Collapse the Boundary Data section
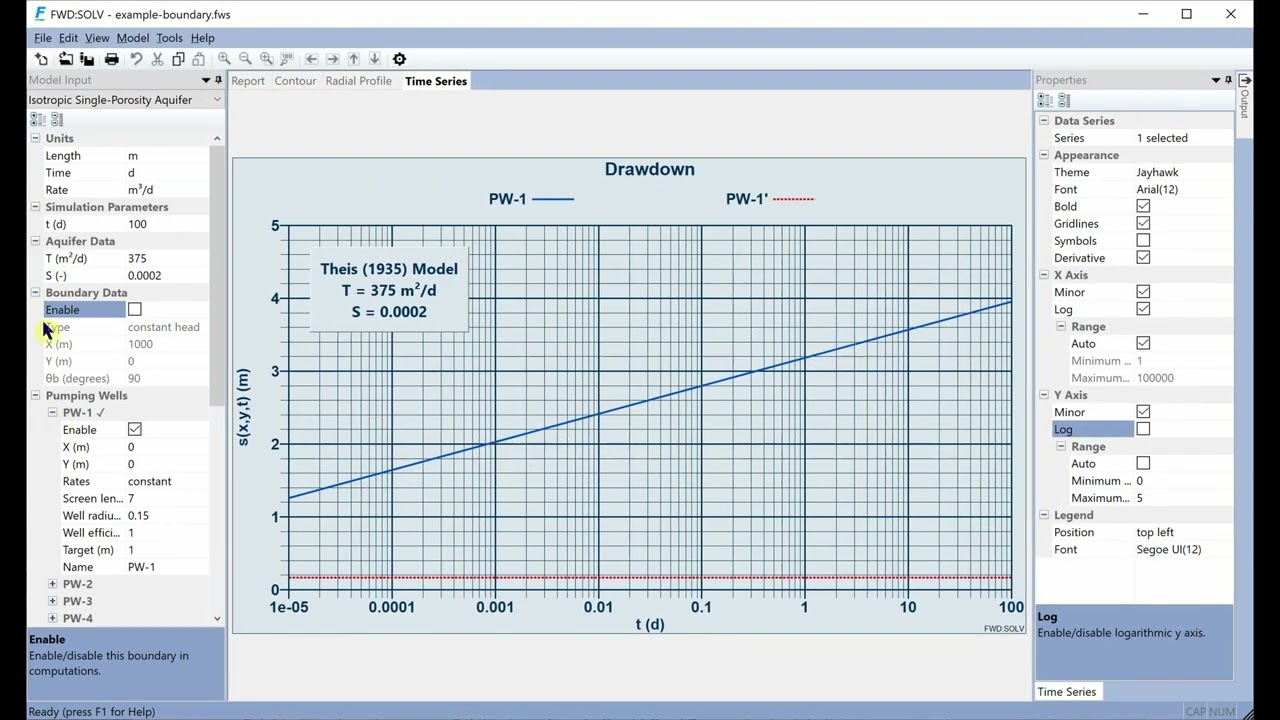 (x=35, y=293)
